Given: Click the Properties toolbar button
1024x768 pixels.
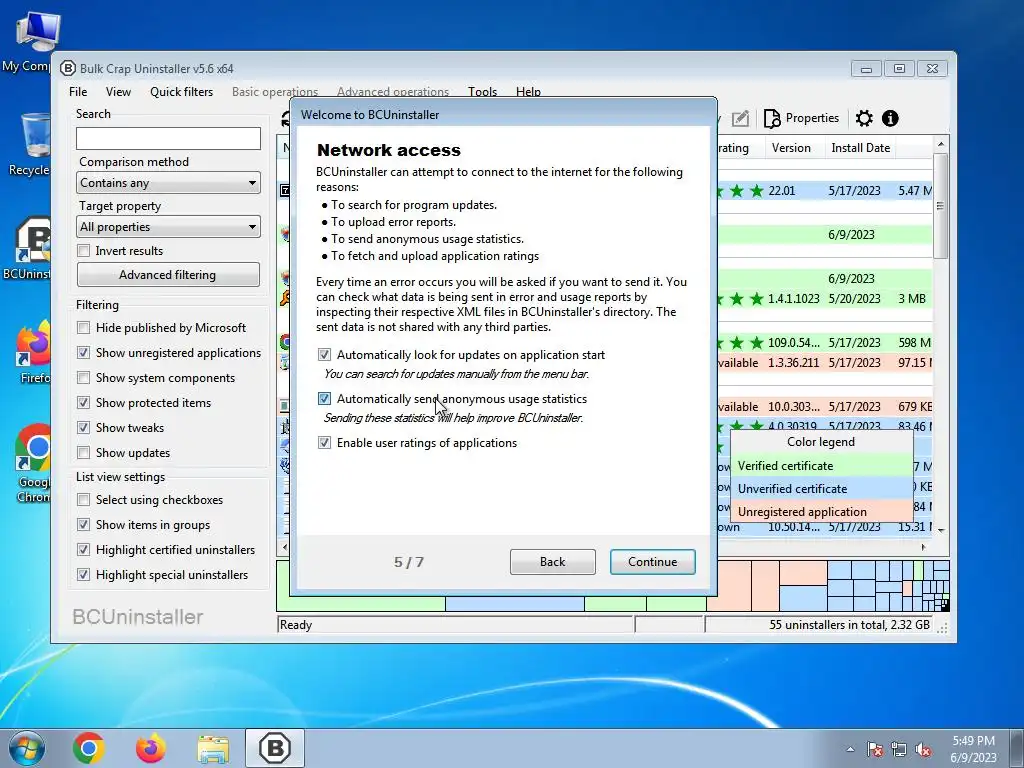Looking at the screenshot, I should 801,118.
